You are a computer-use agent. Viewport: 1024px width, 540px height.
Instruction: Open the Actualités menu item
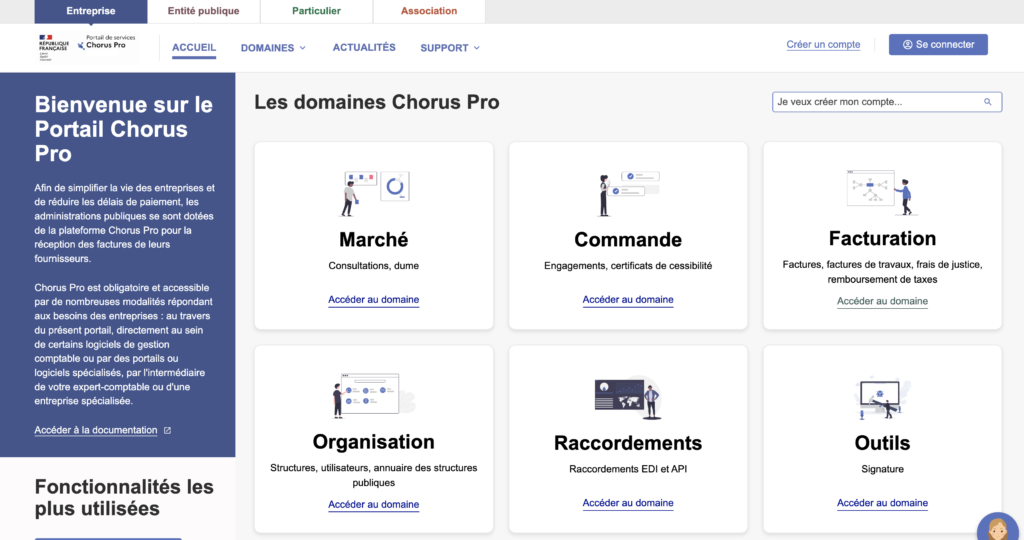(364, 48)
